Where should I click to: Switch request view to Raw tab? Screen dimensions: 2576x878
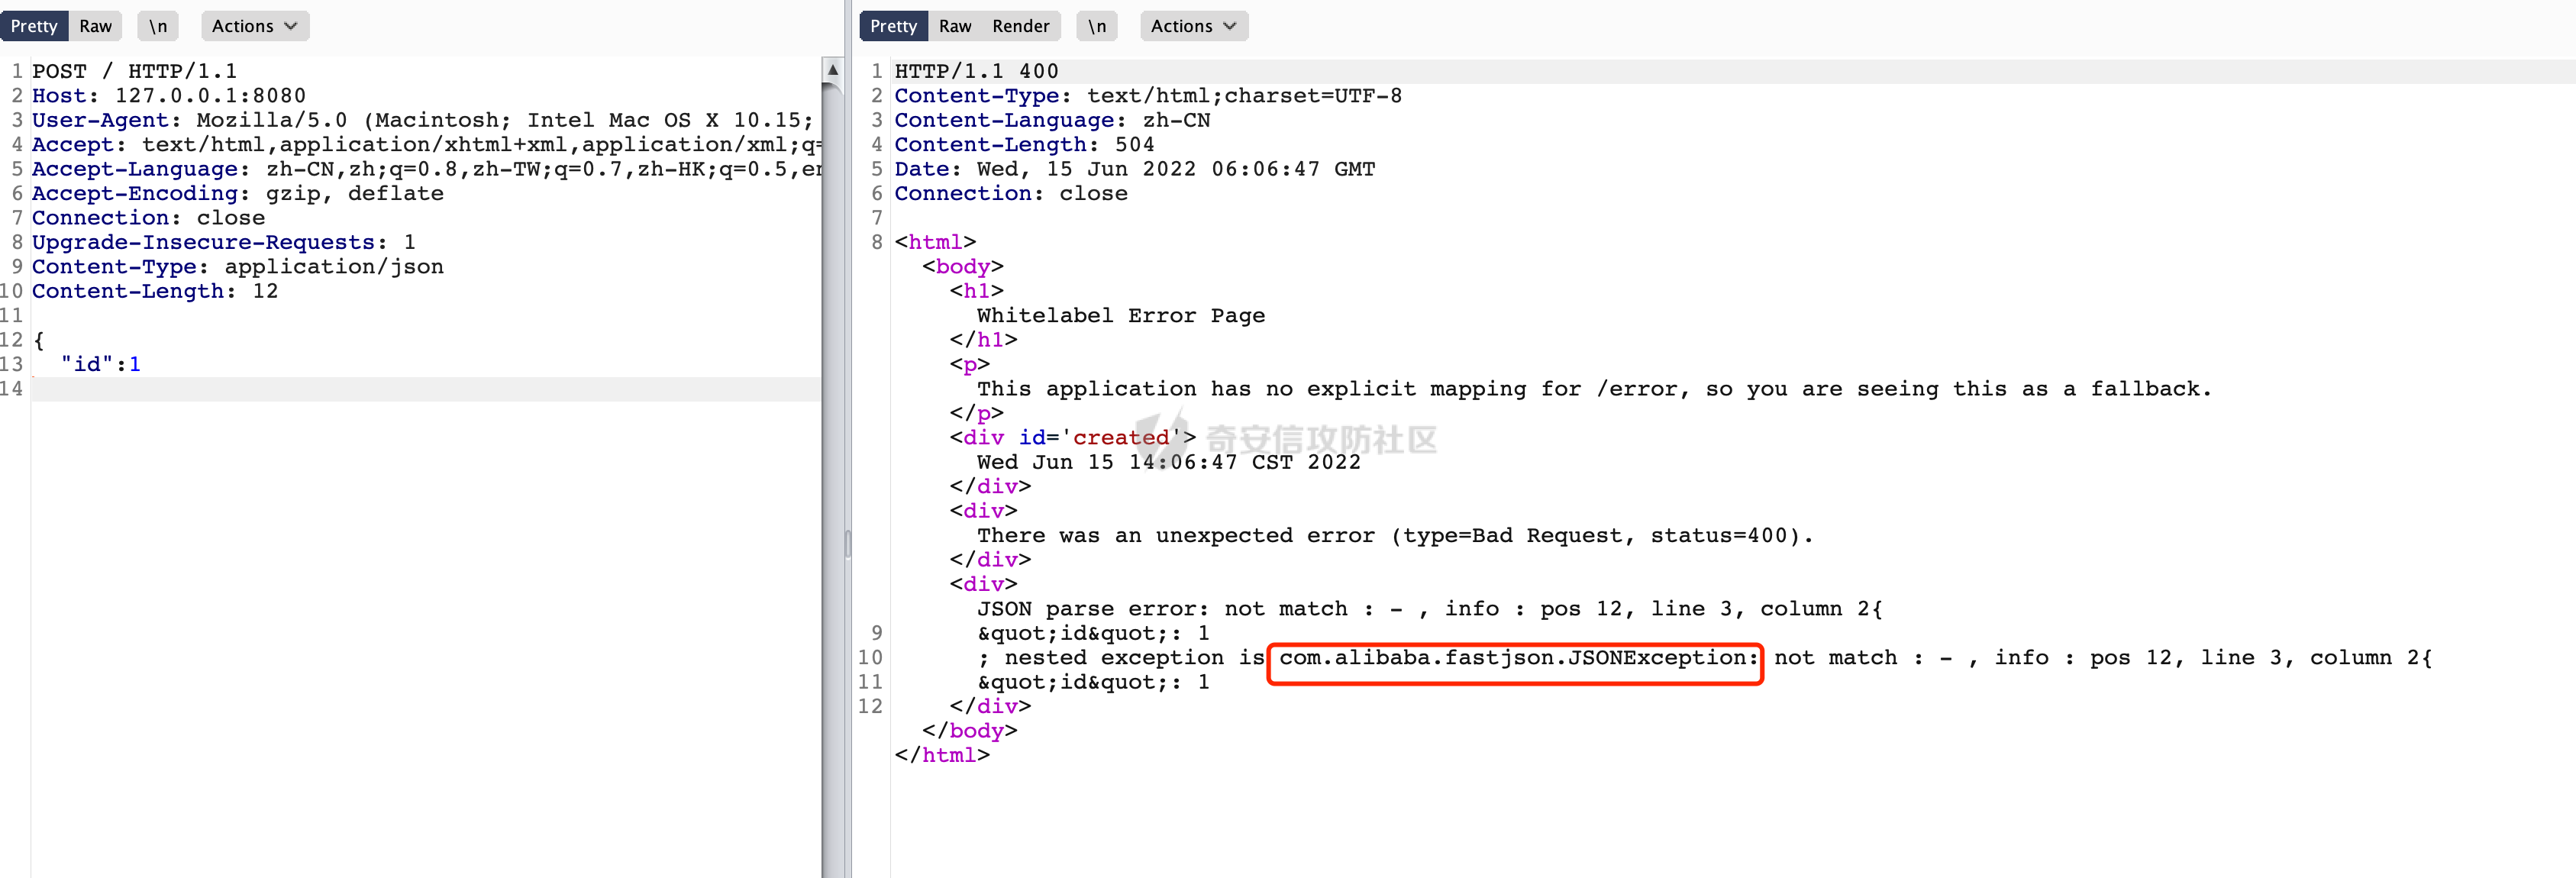point(95,26)
